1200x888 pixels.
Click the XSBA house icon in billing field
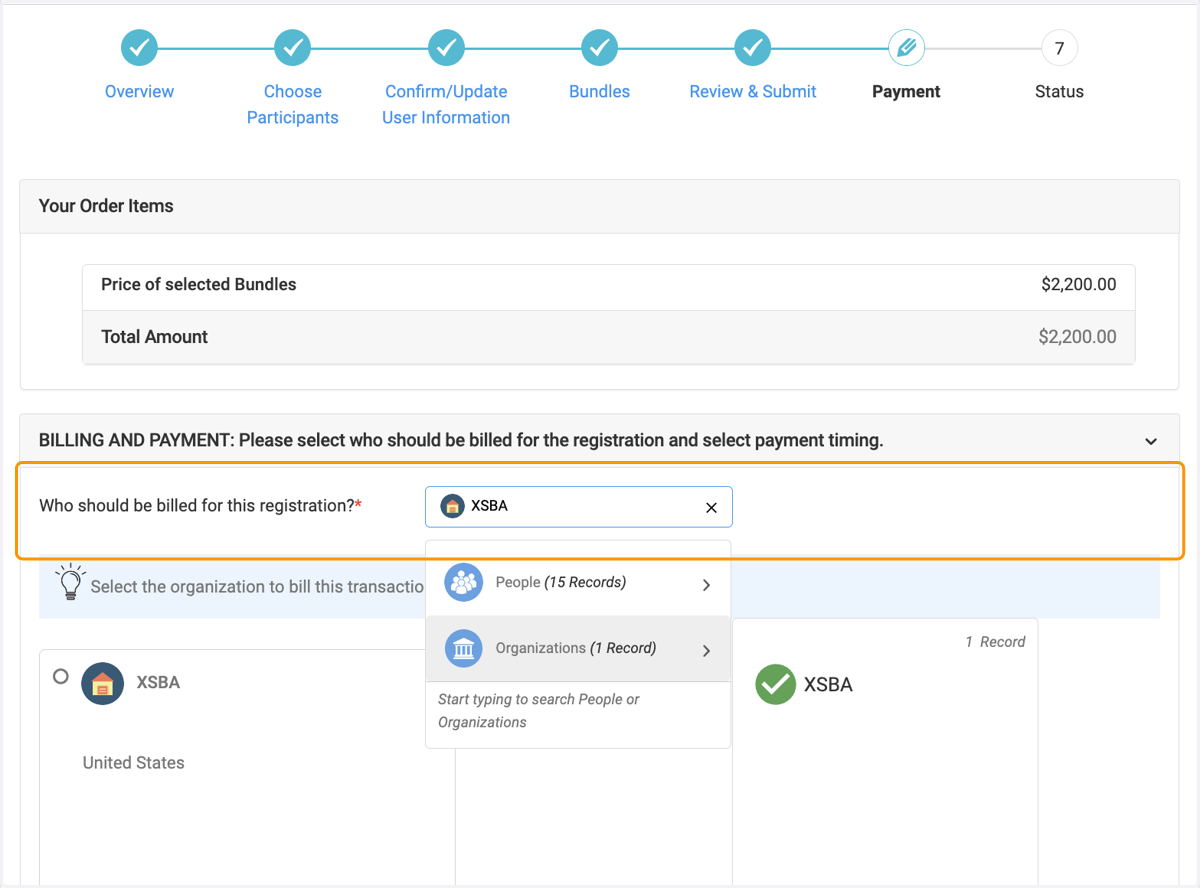pyautogui.click(x=452, y=506)
